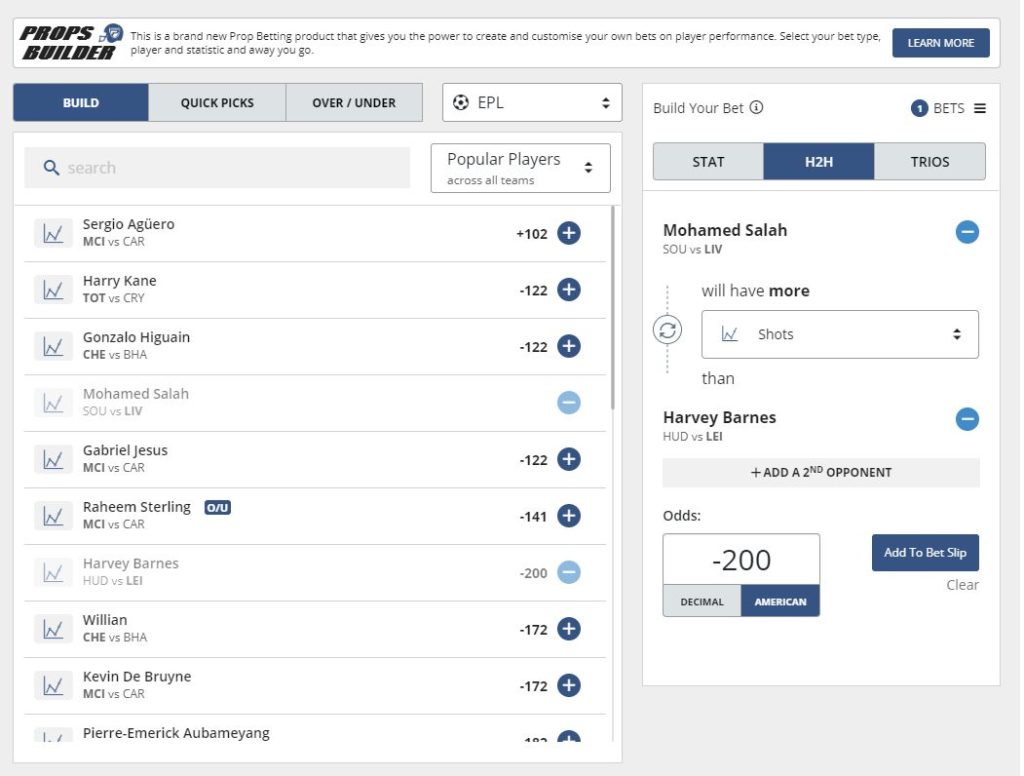Add Raheem Sterling with the plus icon
The height and width of the screenshot is (776, 1024).
[x=568, y=516]
